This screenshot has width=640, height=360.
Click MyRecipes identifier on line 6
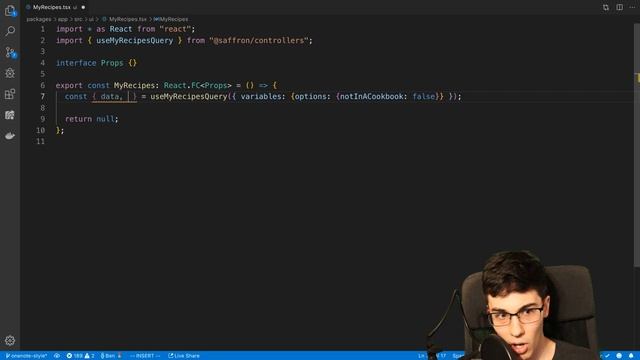click(x=134, y=85)
